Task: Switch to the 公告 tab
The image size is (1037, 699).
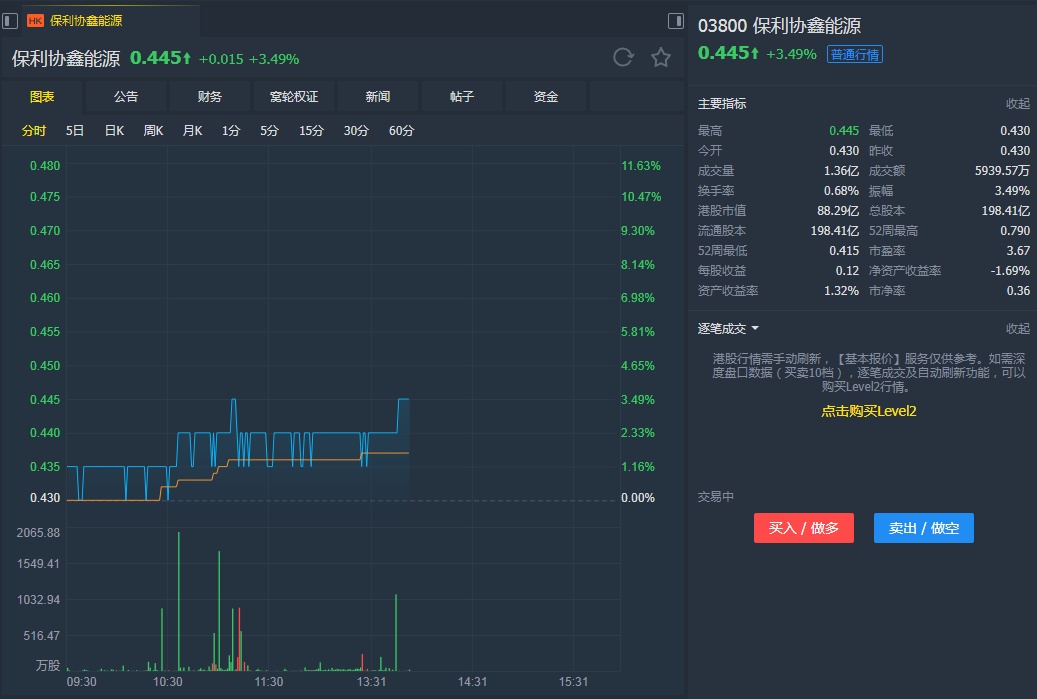Action: pyautogui.click(x=126, y=97)
